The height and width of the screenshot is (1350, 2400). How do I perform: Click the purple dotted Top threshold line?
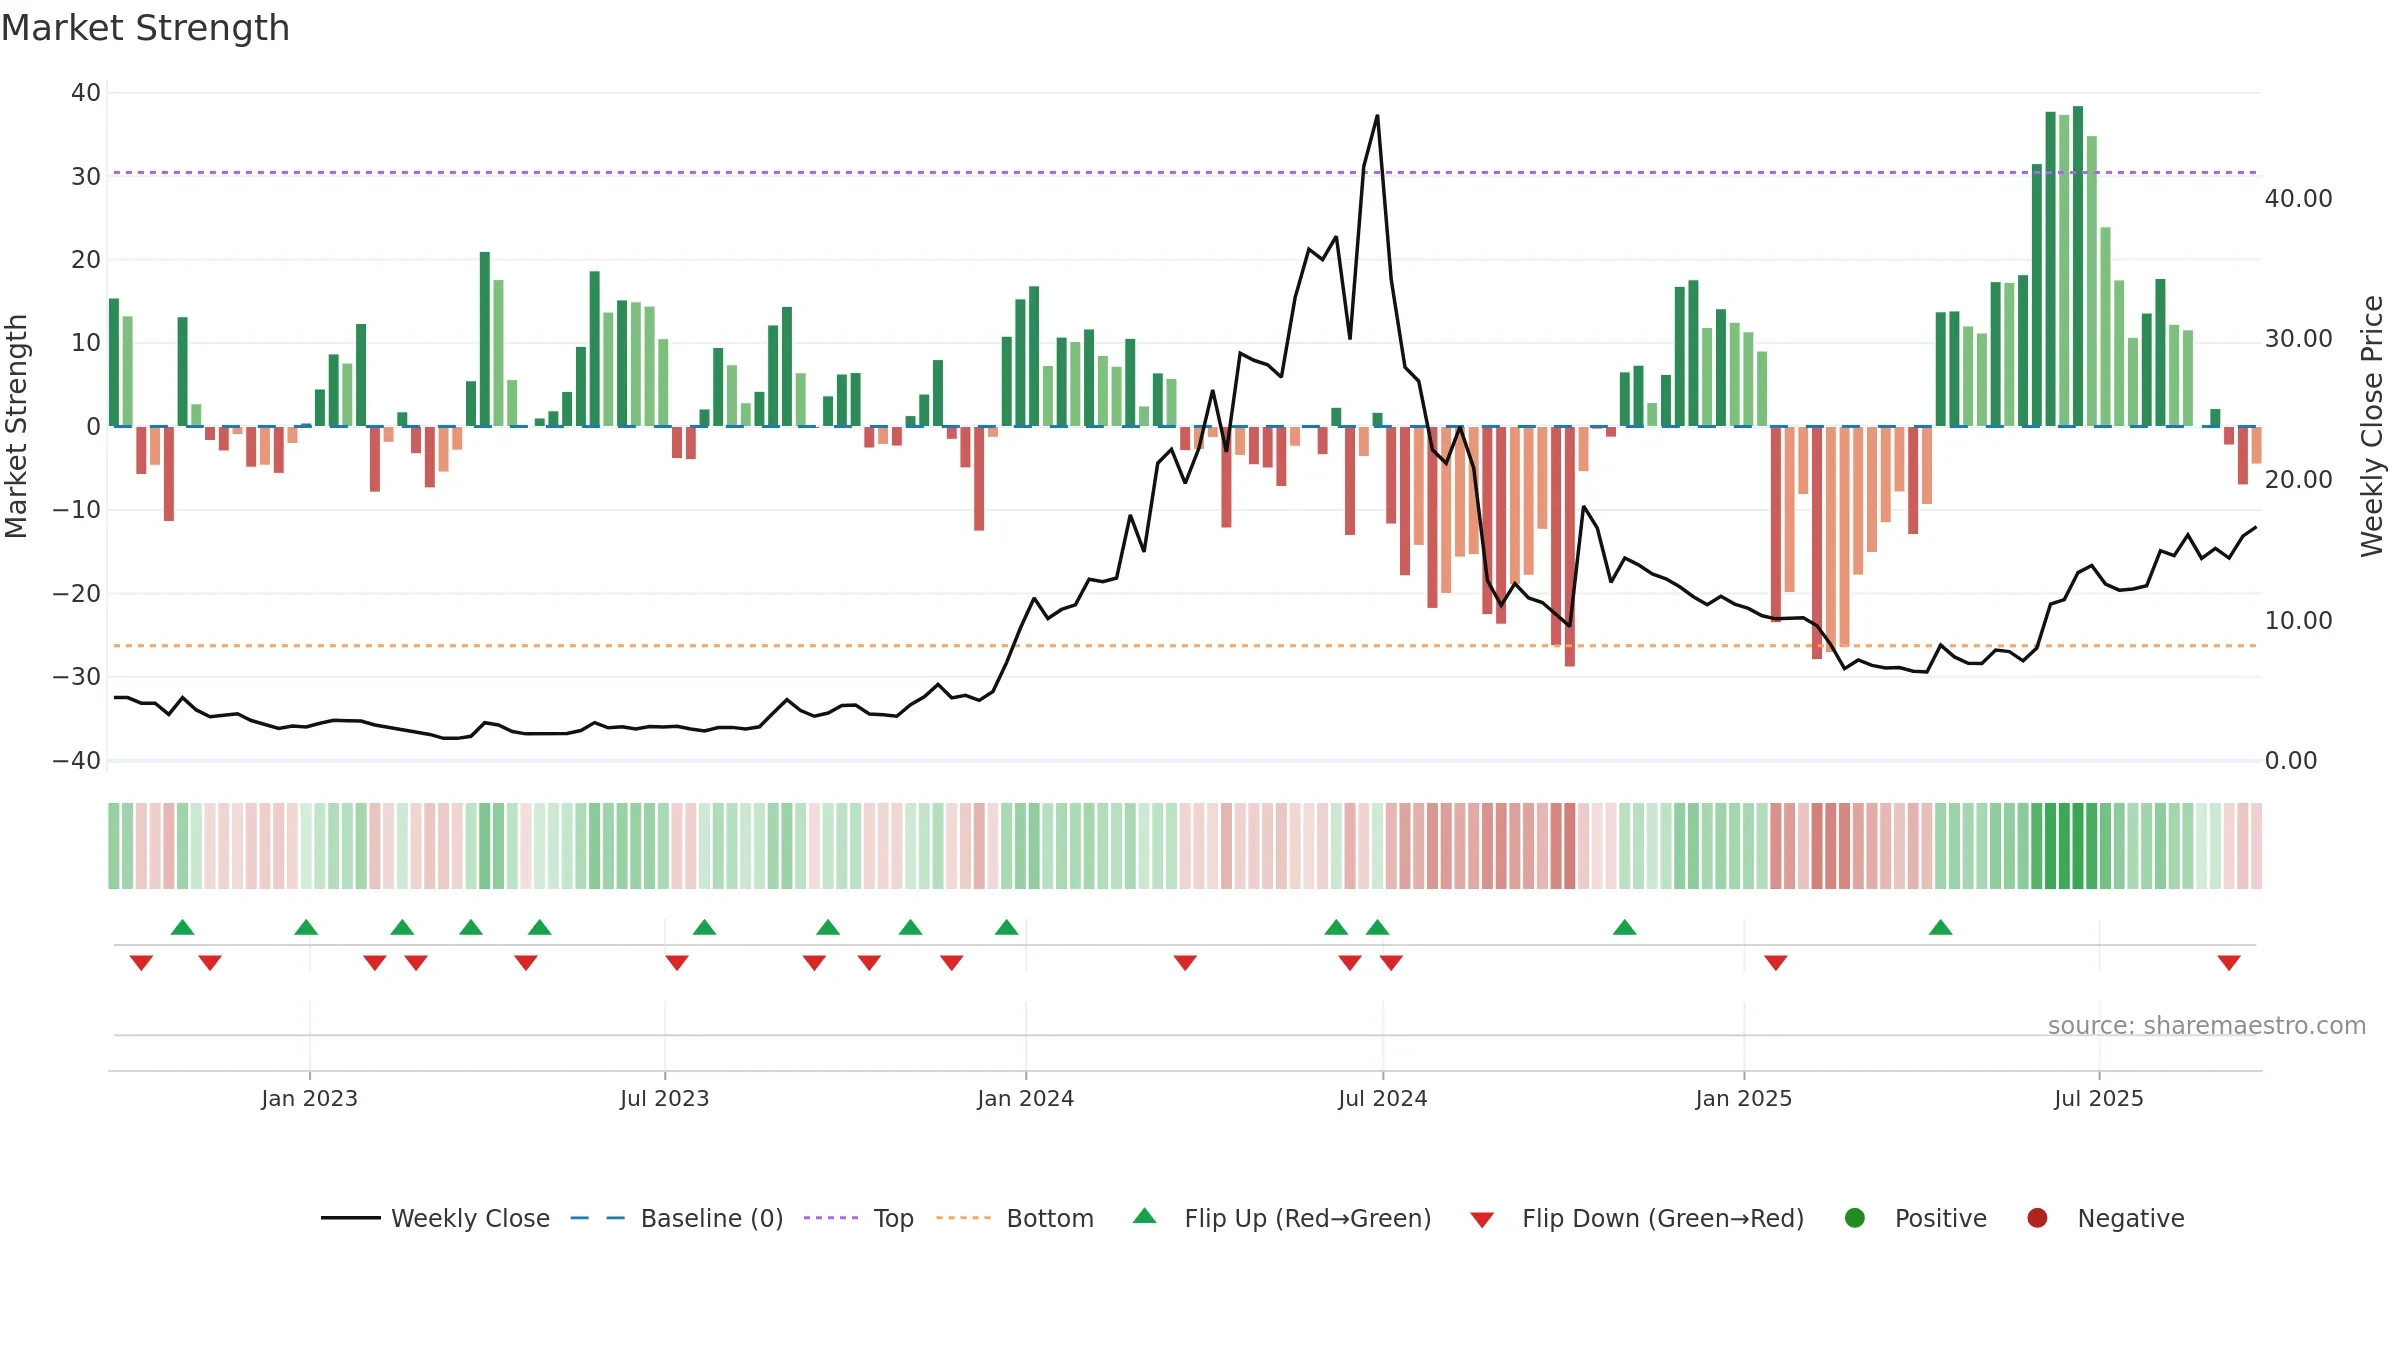(1185, 172)
